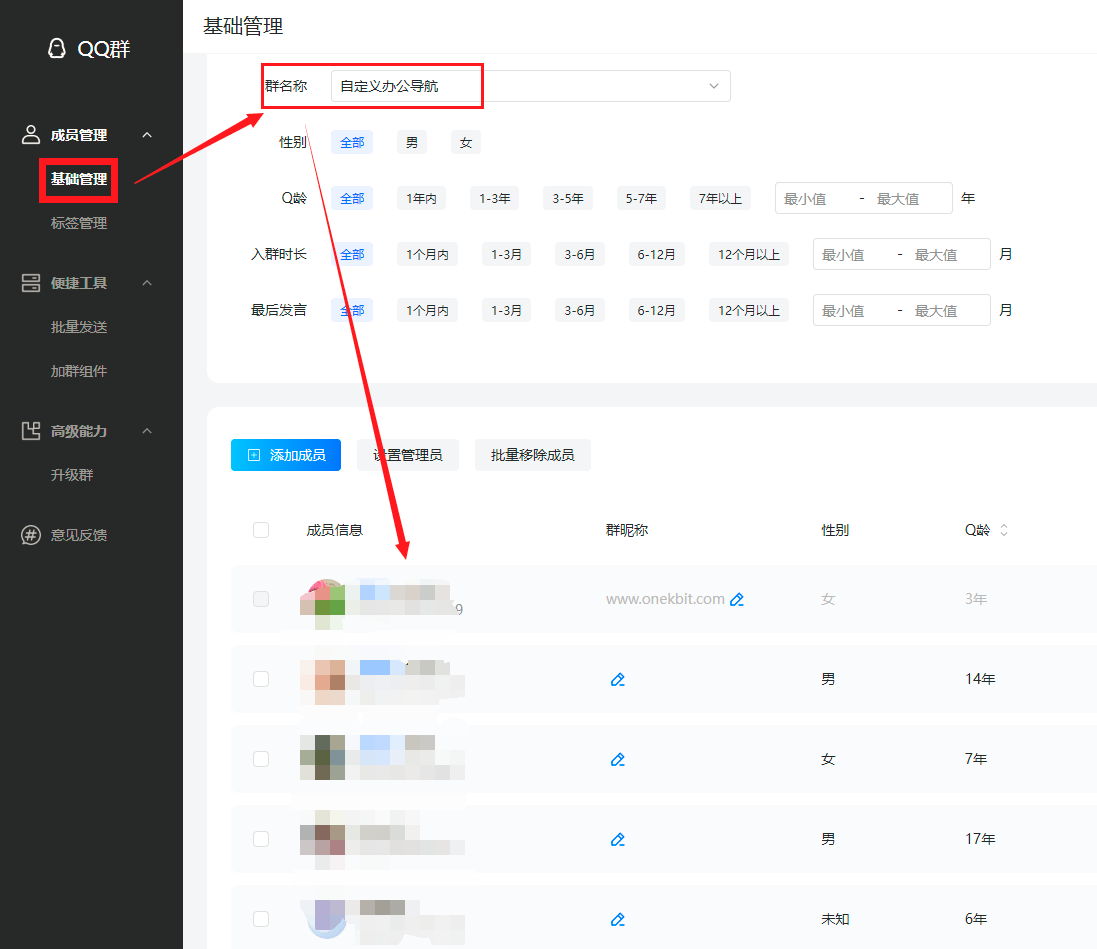Click the 批量移除成员 button

point(532,455)
